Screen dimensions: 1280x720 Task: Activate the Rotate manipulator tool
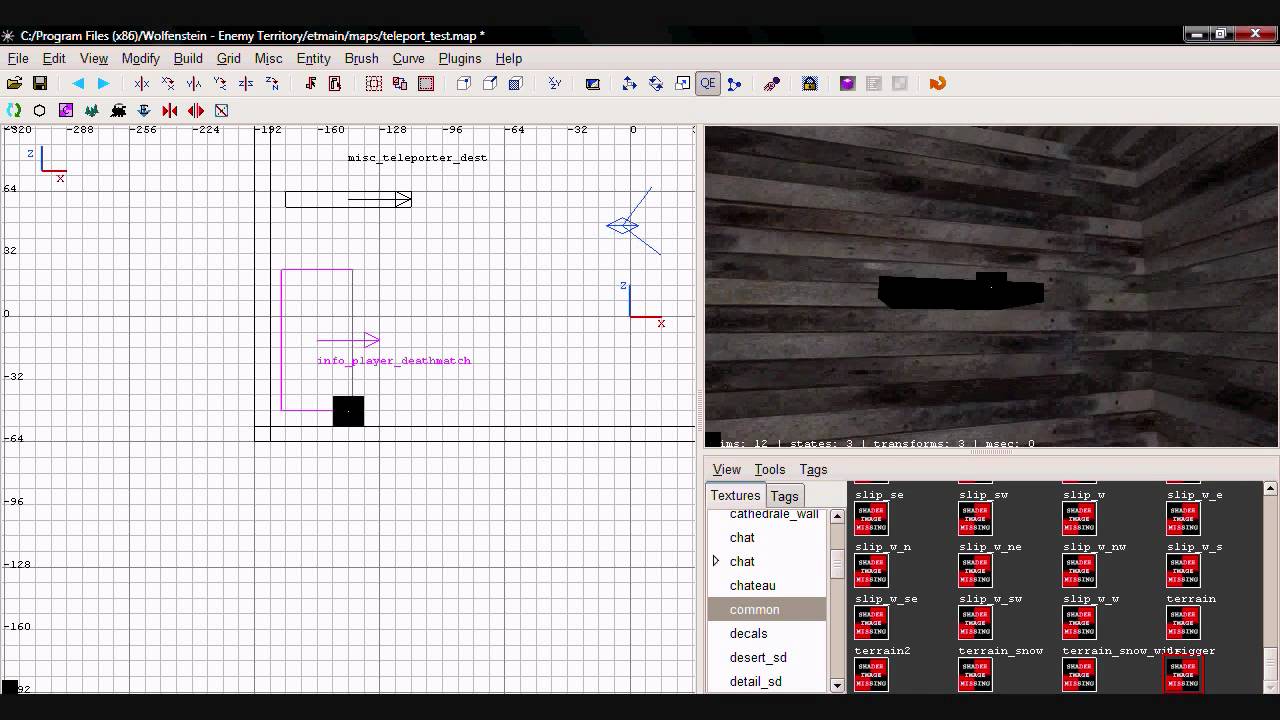[656, 84]
